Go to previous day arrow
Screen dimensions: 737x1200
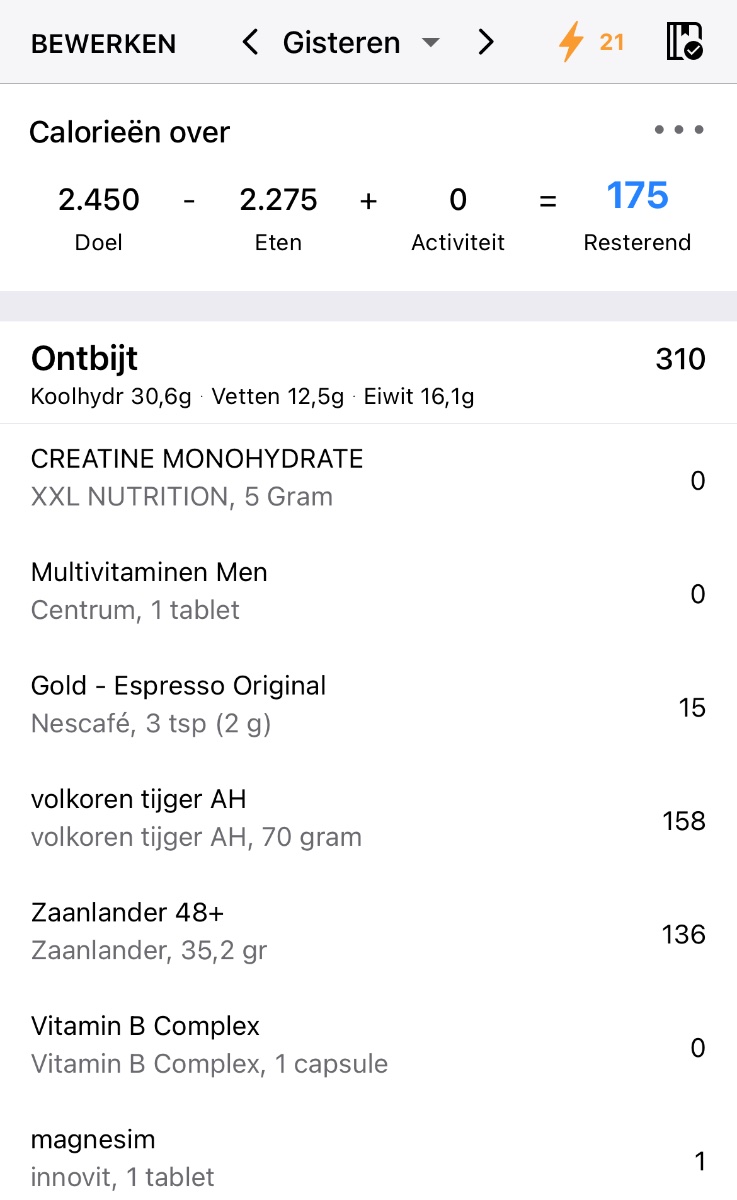tap(250, 43)
